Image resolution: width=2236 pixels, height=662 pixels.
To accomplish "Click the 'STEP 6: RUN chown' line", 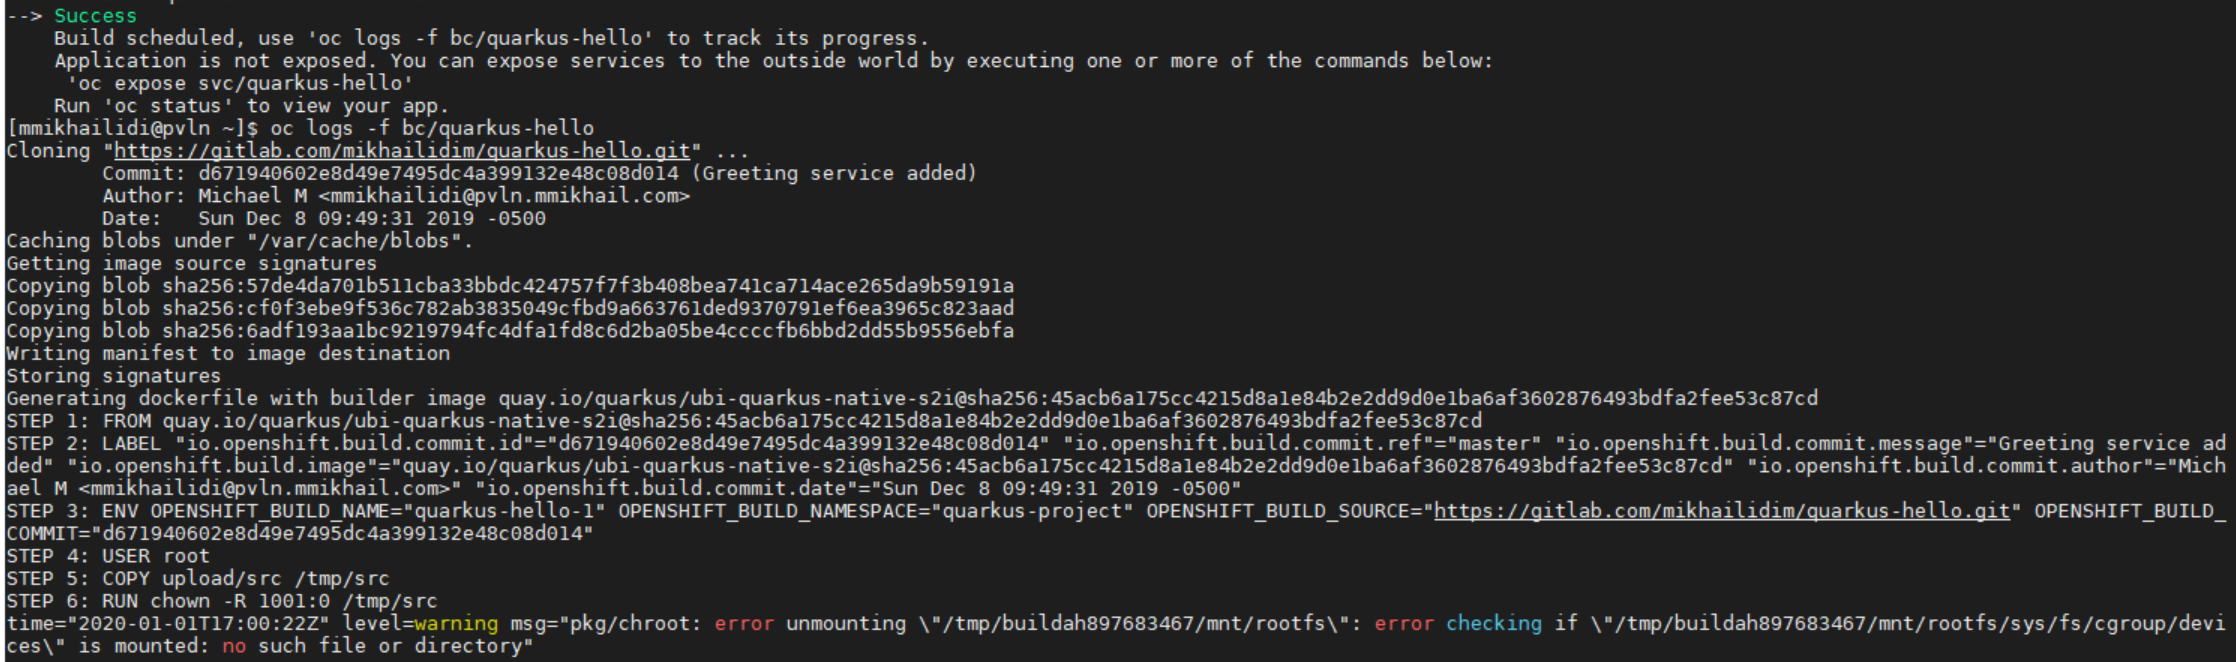I will pyautogui.click(x=222, y=601).
